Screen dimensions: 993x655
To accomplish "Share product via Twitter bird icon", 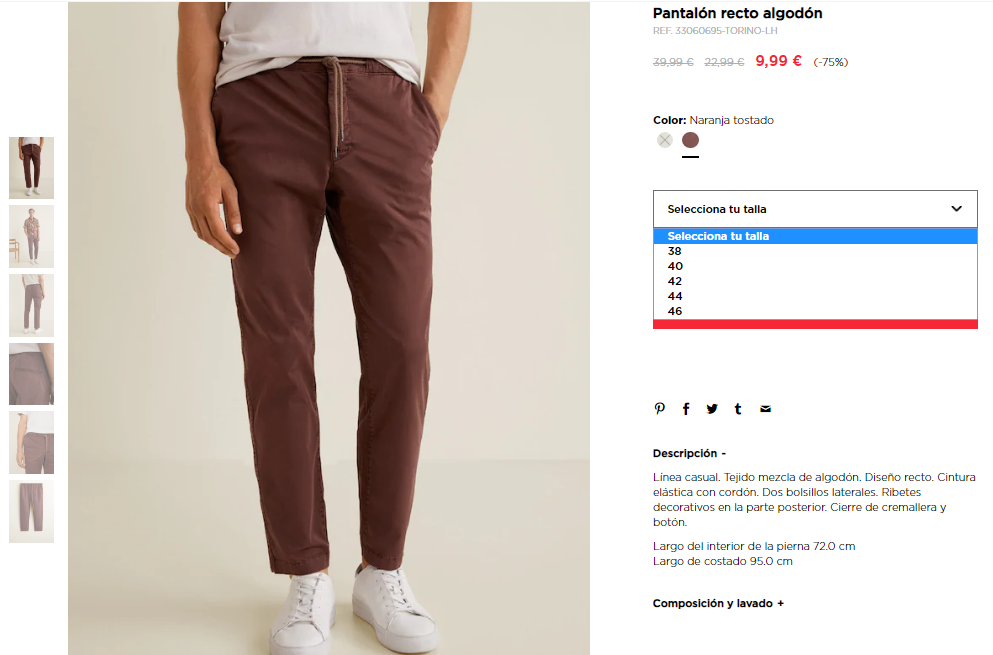I will [x=712, y=409].
